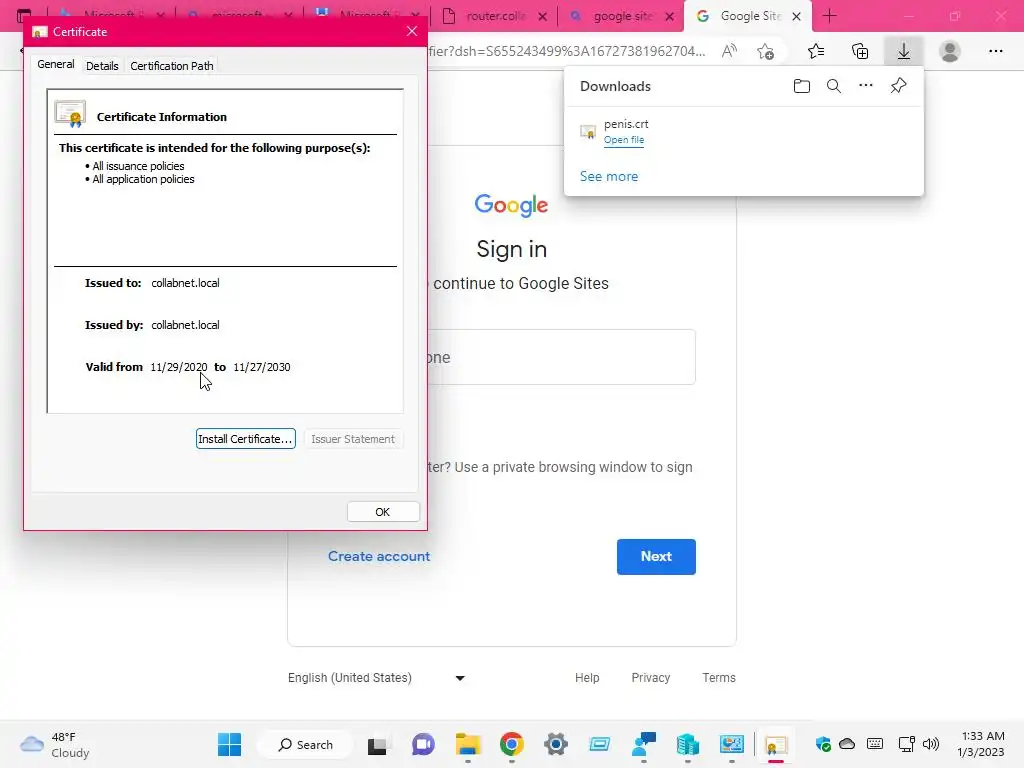Click the certificate file icon in Downloads
Screen dimensions: 1024x768
click(588, 132)
